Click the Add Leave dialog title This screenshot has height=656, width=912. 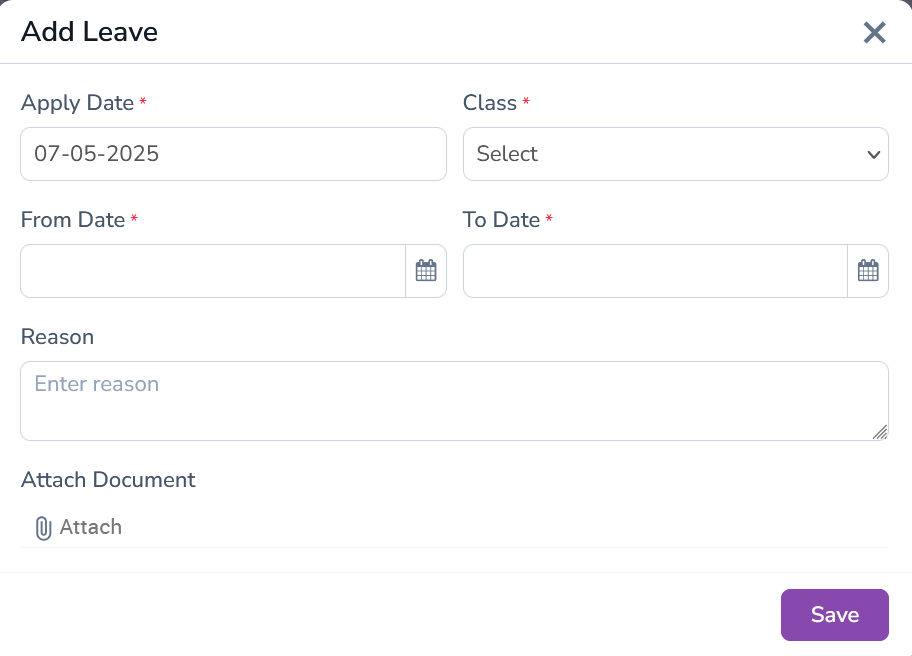(x=89, y=32)
